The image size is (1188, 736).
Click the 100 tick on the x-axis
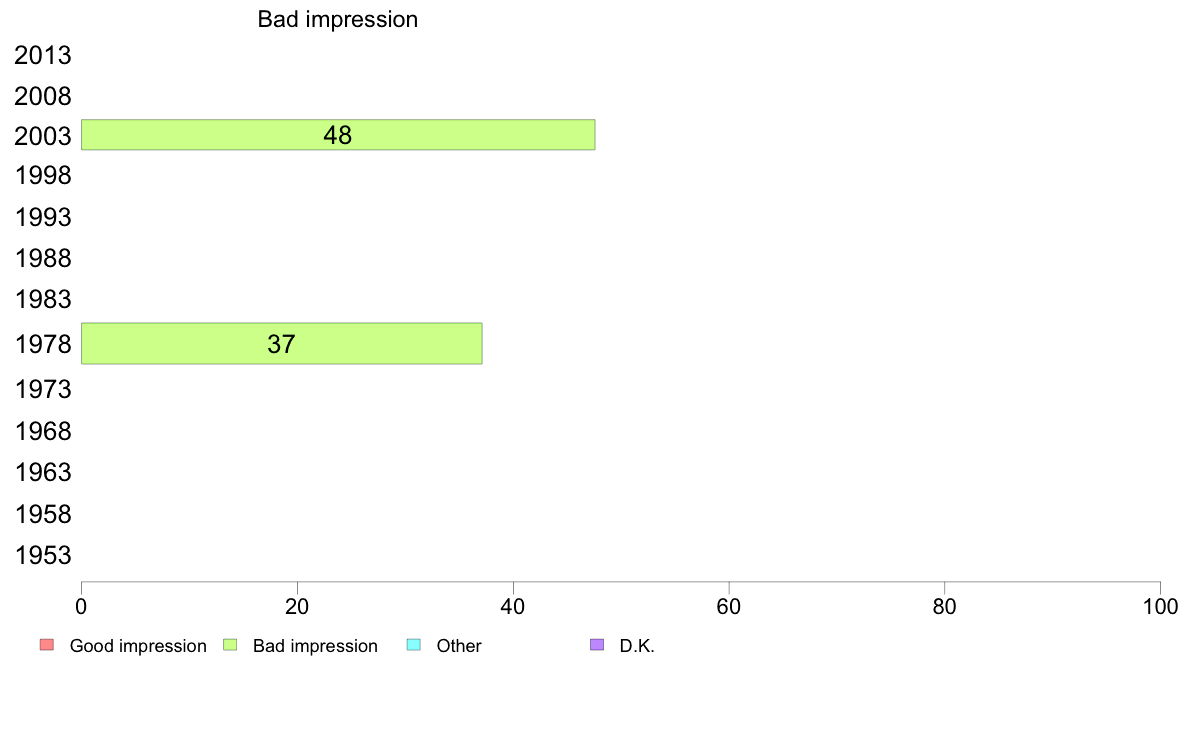(1160, 606)
